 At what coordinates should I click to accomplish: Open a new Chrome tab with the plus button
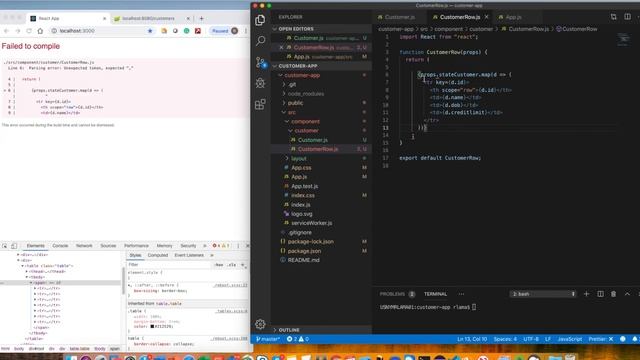pyautogui.click(x=201, y=18)
